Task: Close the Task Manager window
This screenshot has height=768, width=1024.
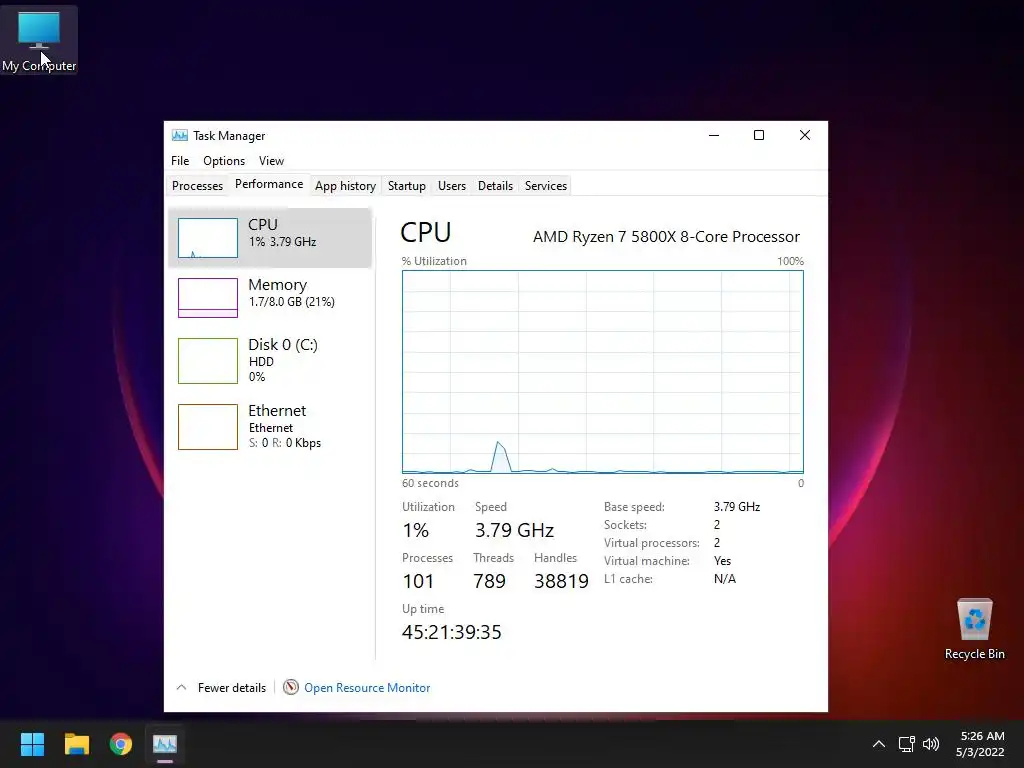Action: 805,135
